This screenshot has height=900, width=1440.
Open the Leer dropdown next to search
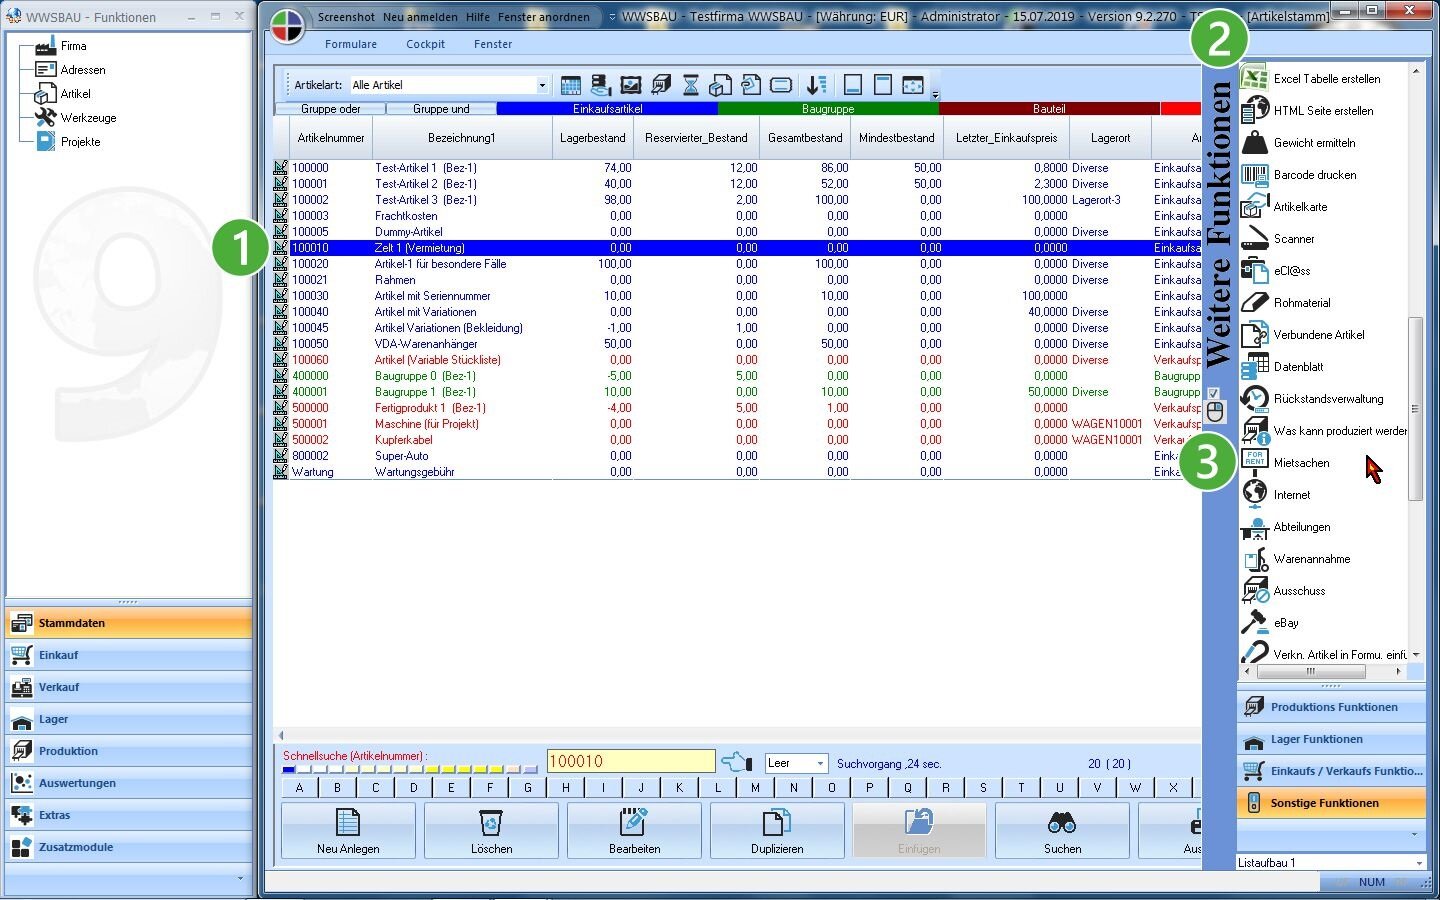tap(820, 763)
